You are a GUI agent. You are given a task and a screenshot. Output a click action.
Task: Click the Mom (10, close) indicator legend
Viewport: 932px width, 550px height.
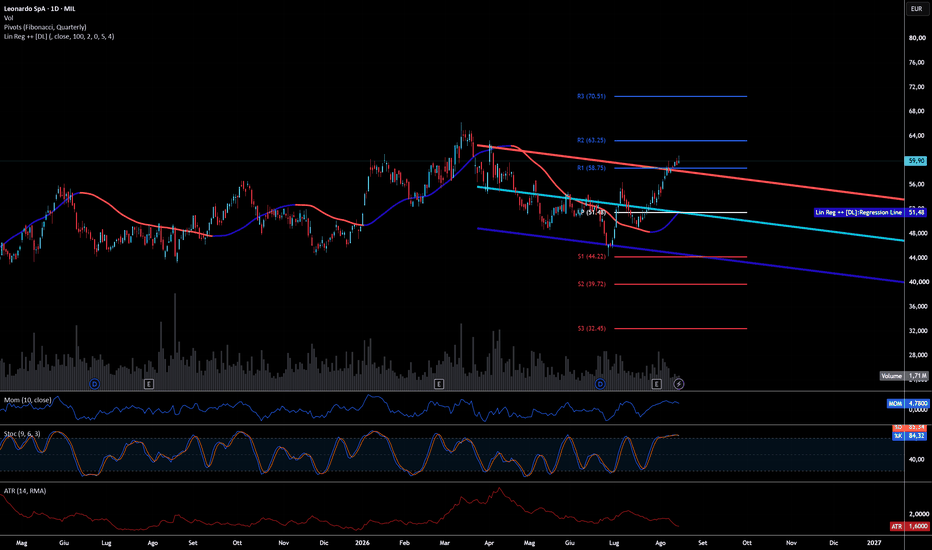click(x=27, y=400)
